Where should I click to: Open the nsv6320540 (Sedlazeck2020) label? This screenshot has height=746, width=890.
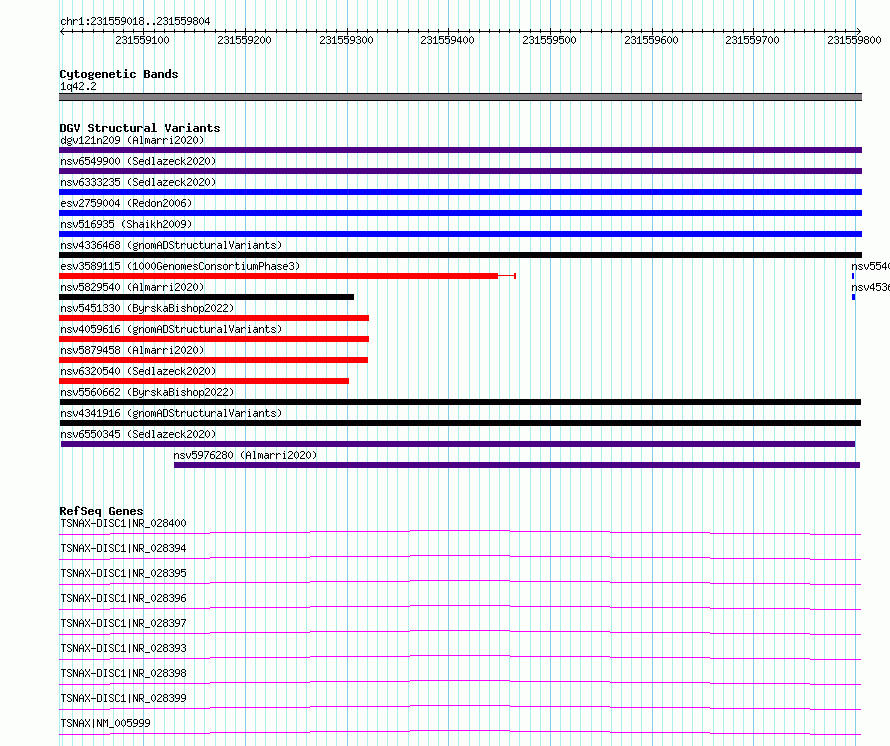coord(138,371)
